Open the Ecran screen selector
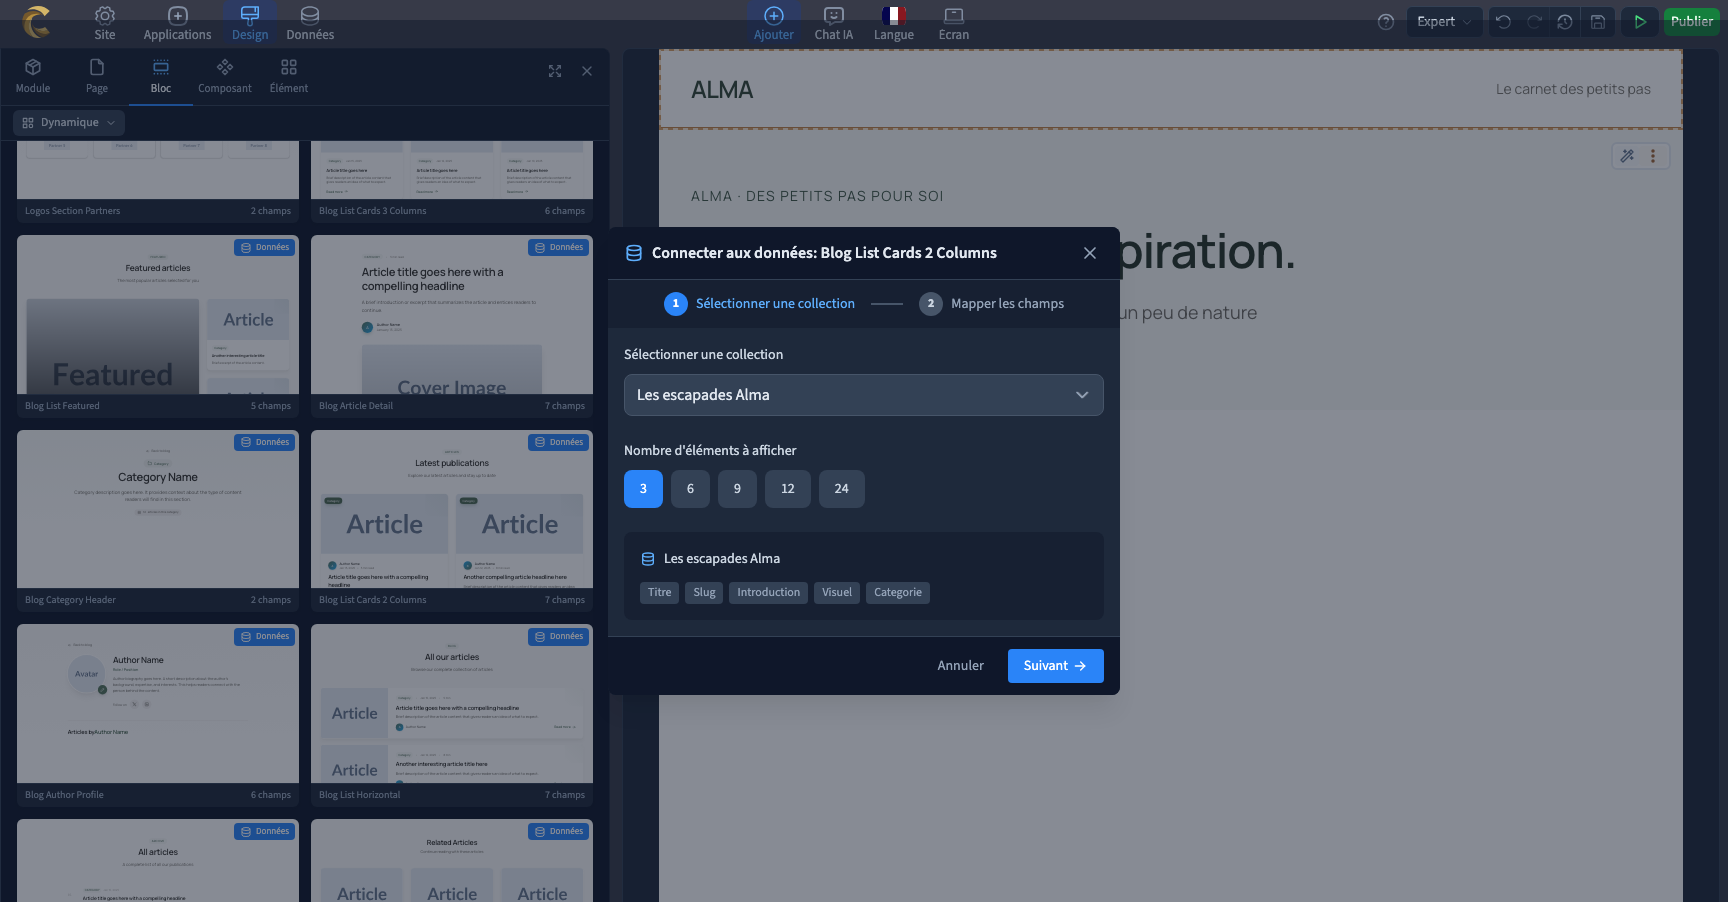 (x=954, y=24)
